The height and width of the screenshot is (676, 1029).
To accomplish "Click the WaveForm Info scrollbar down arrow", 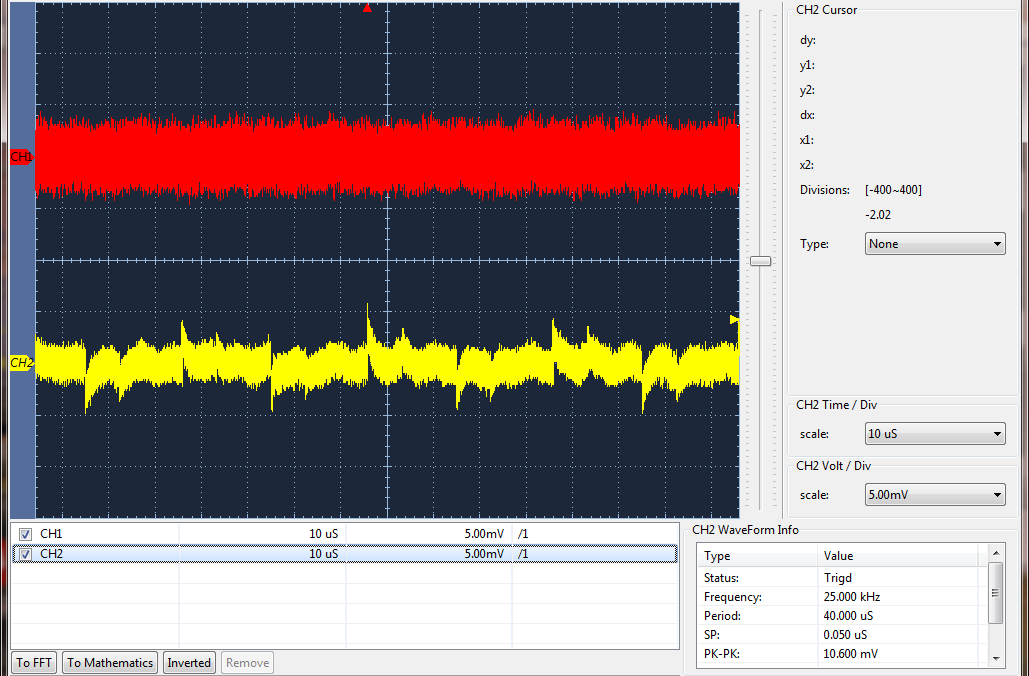I will 996,659.
